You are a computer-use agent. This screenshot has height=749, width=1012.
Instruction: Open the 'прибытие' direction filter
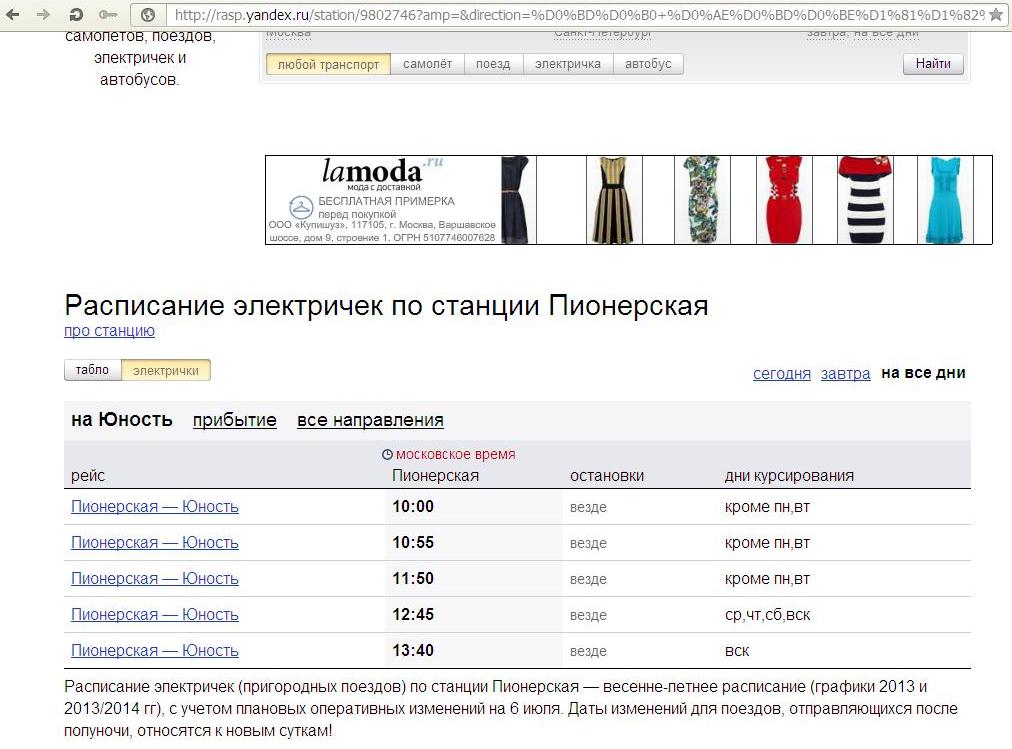[x=234, y=420]
